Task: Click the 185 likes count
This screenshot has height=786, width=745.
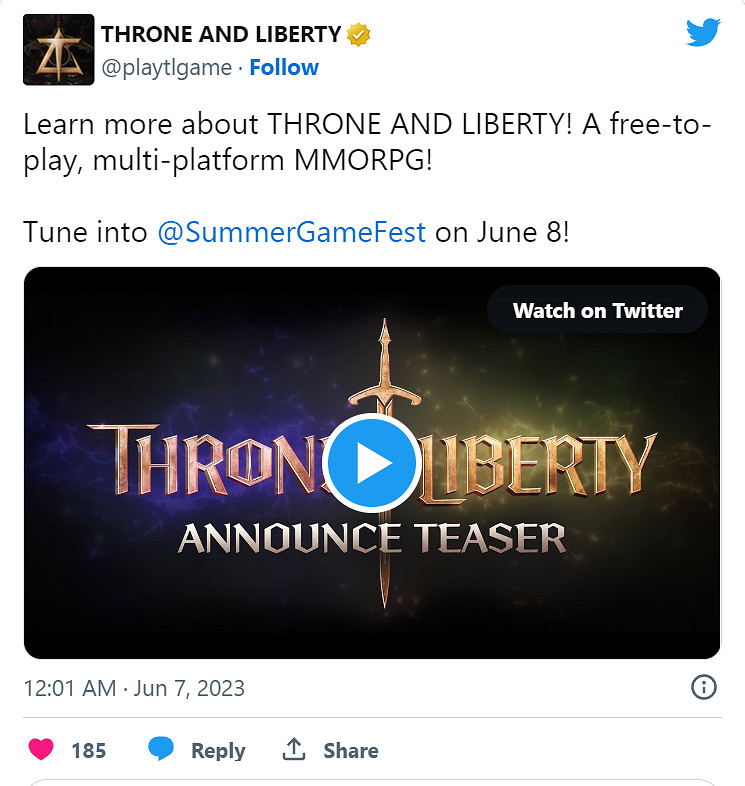Action: pos(89,750)
